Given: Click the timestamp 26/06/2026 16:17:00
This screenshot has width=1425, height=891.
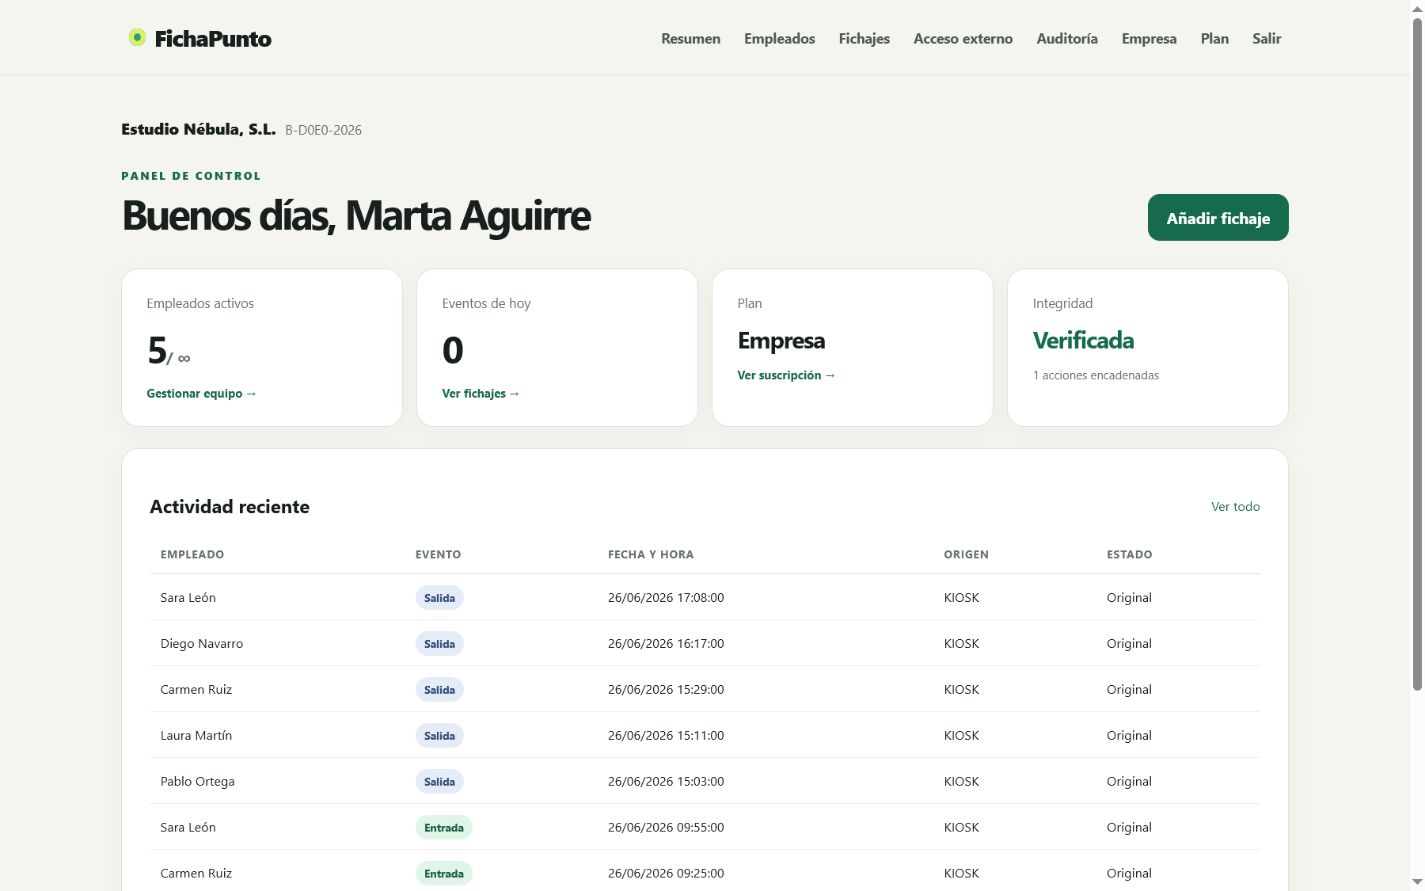Looking at the screenshot, I should (x=666, y=644).
